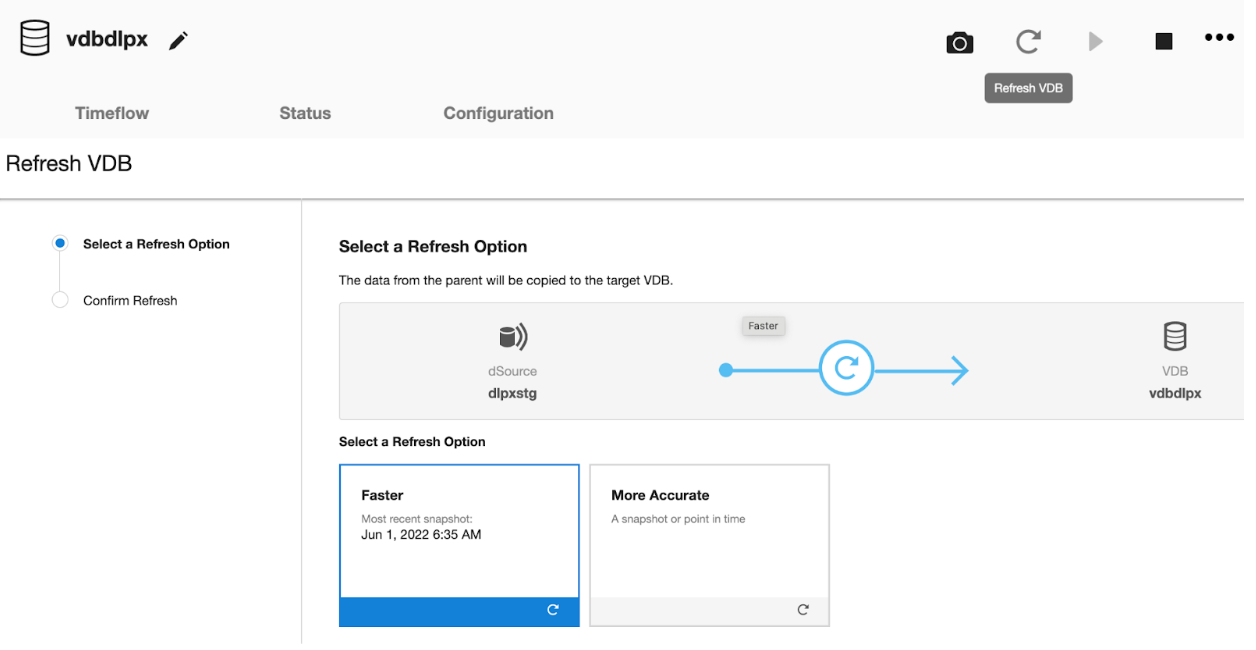Switch to the Status tab
Viewport: 1256px width, 650px height.
click(x=305, y=113)
